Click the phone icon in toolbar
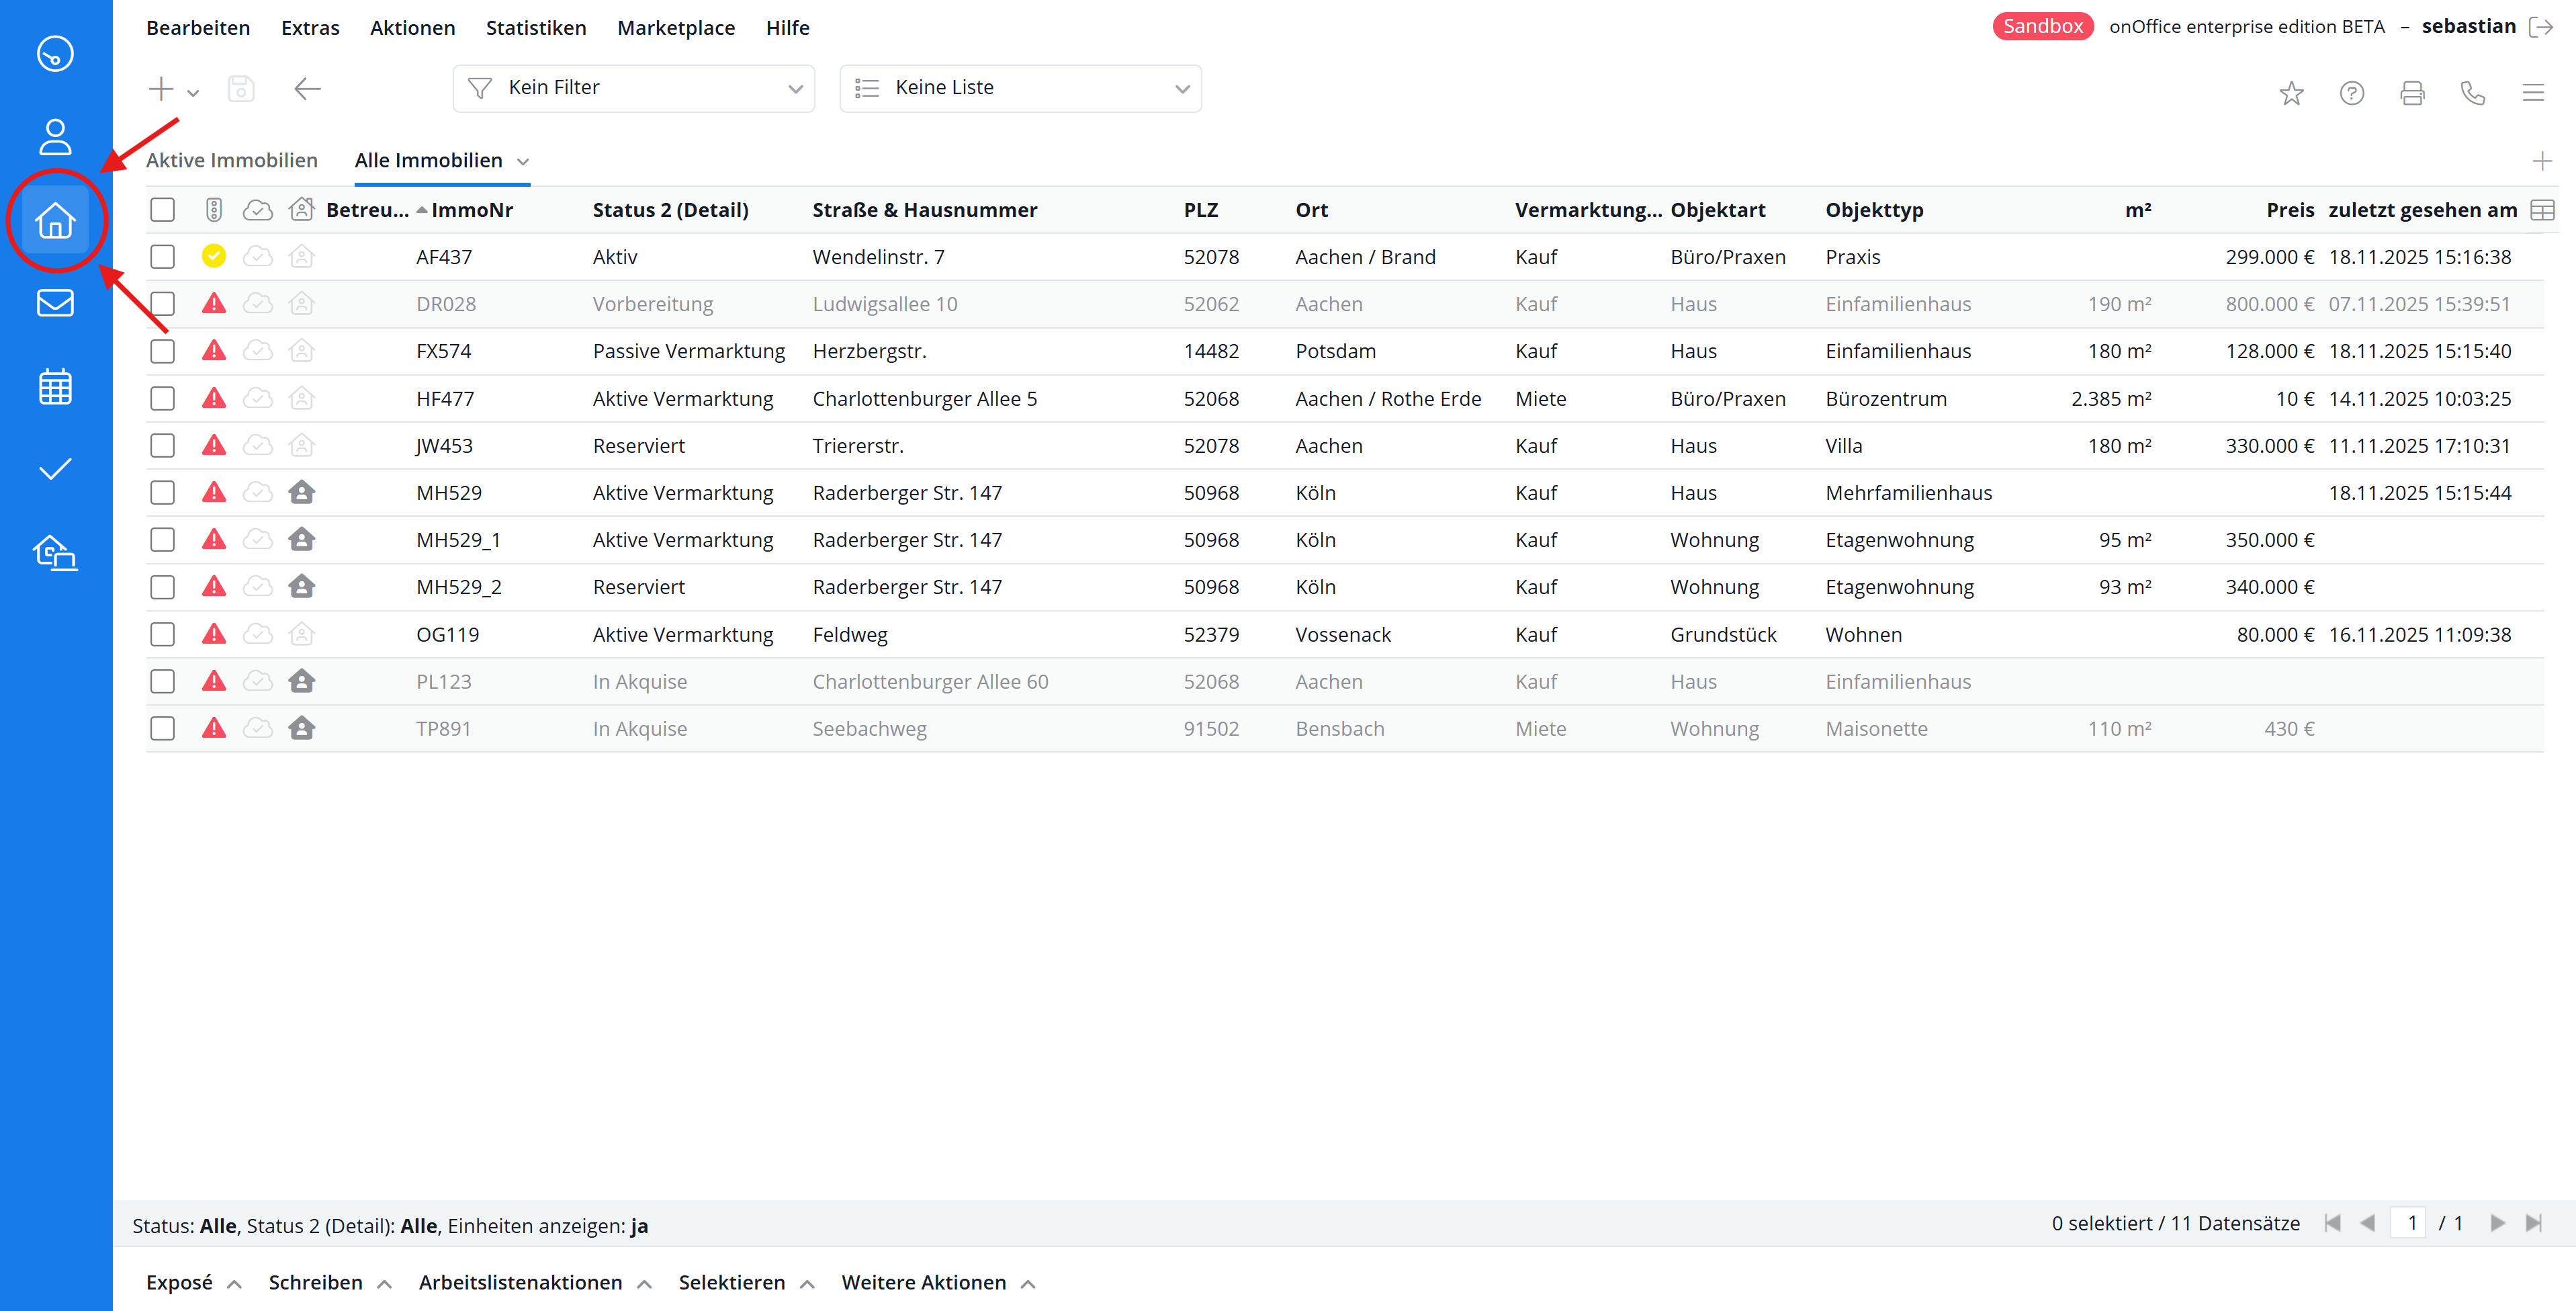The height and width of the screenshot is (1311, 2576). click(x=2472, y=93)
